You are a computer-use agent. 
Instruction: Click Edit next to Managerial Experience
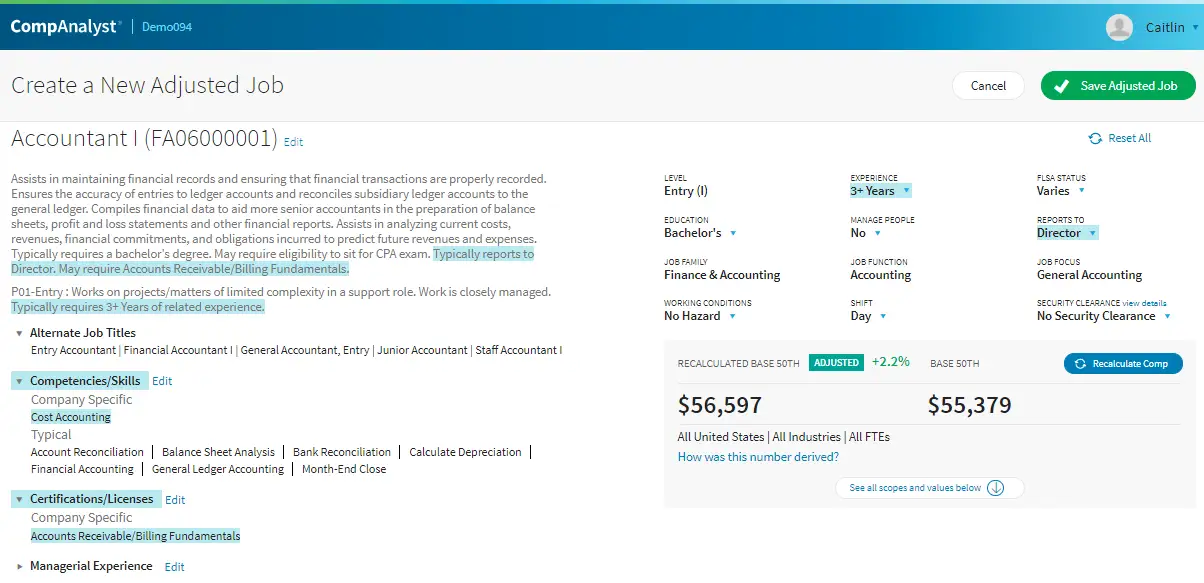tap(174, 567)
